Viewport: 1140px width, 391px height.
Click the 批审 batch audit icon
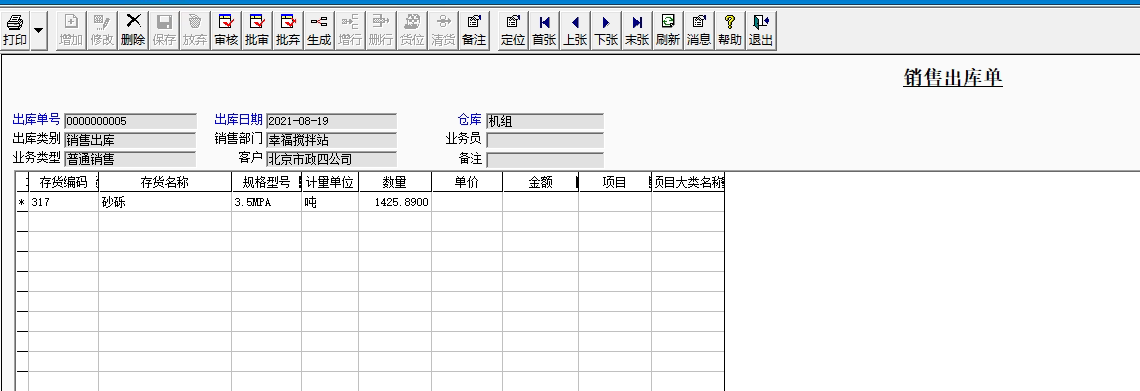point(257,31)
